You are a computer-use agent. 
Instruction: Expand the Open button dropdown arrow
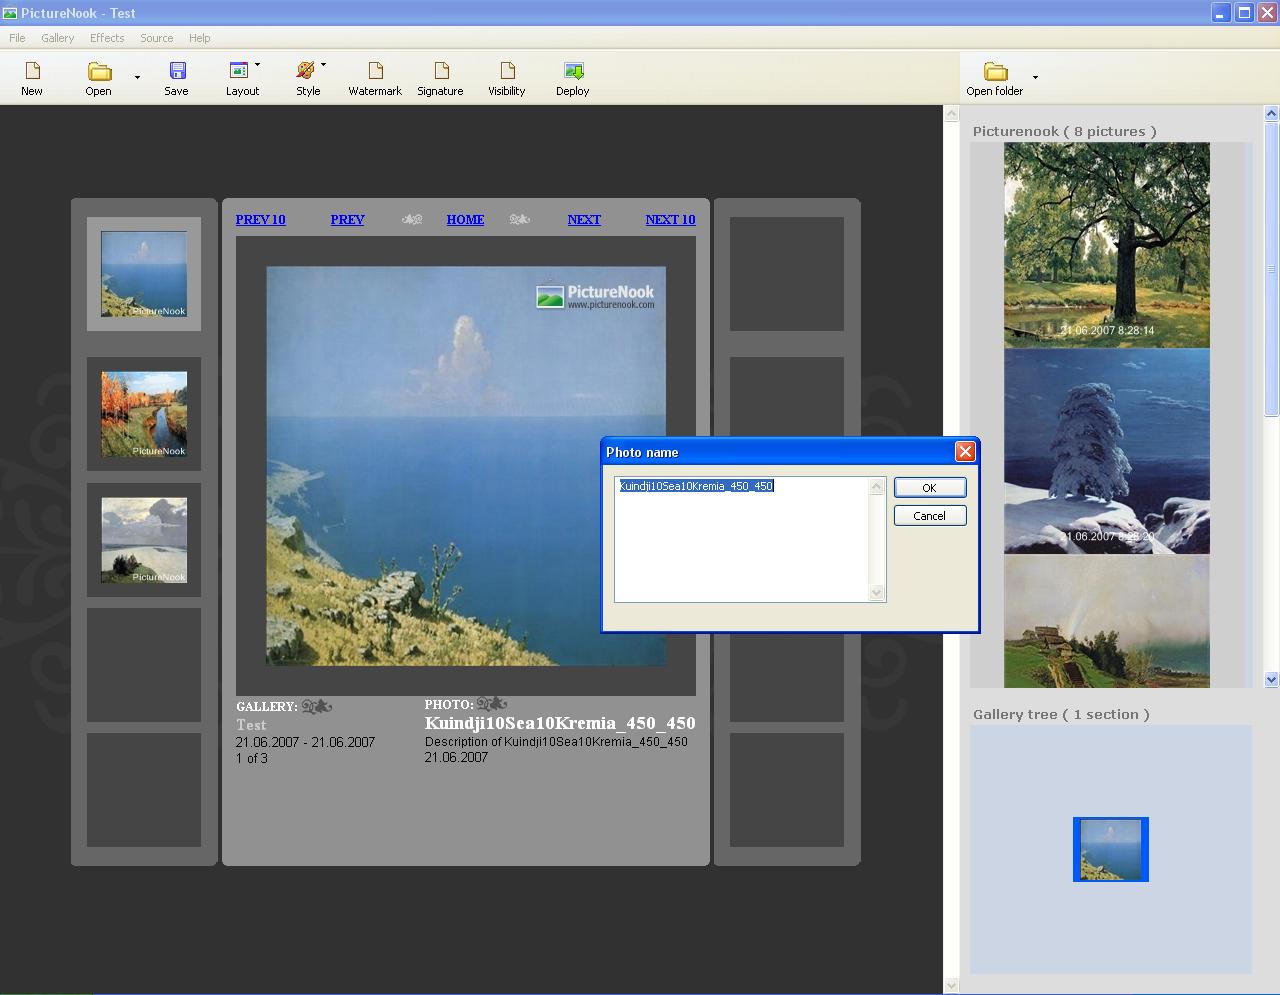(x=137, y=77)
